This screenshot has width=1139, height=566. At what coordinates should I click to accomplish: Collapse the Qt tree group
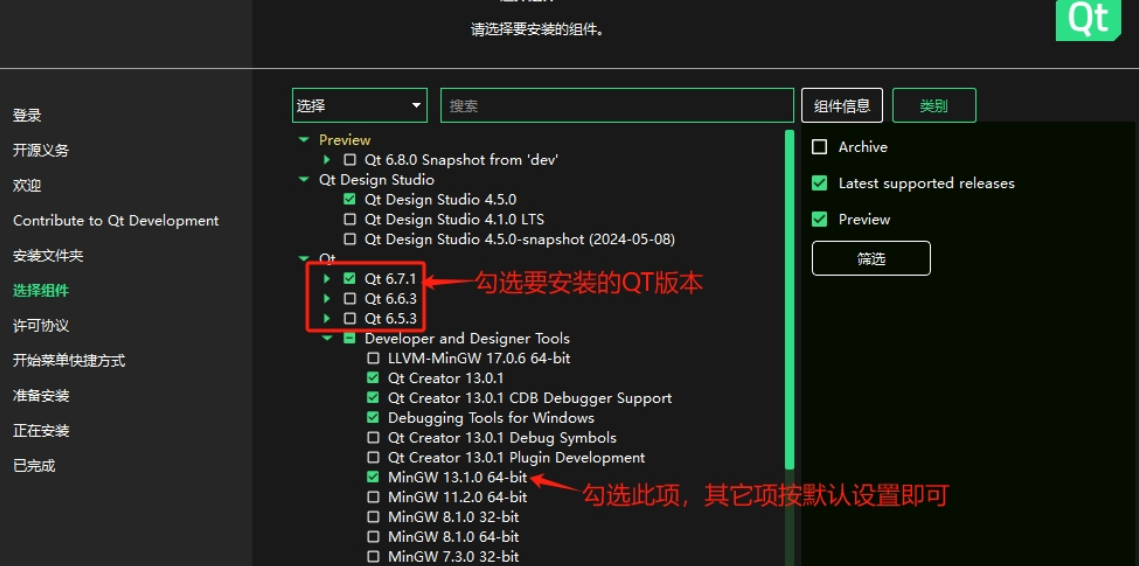pos(304,258)
